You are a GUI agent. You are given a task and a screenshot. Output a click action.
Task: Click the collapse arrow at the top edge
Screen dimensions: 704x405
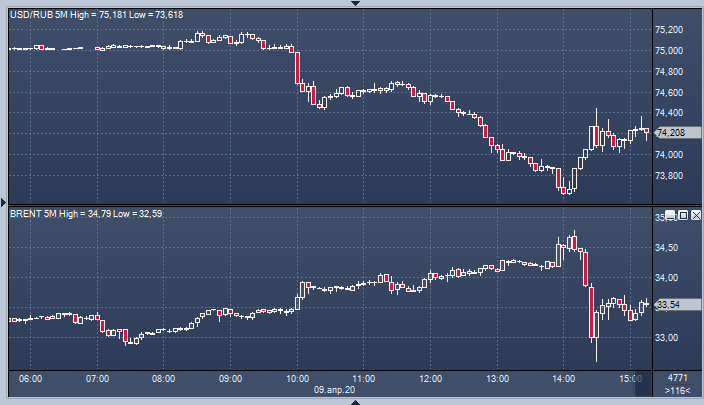[x=352, y=3]
